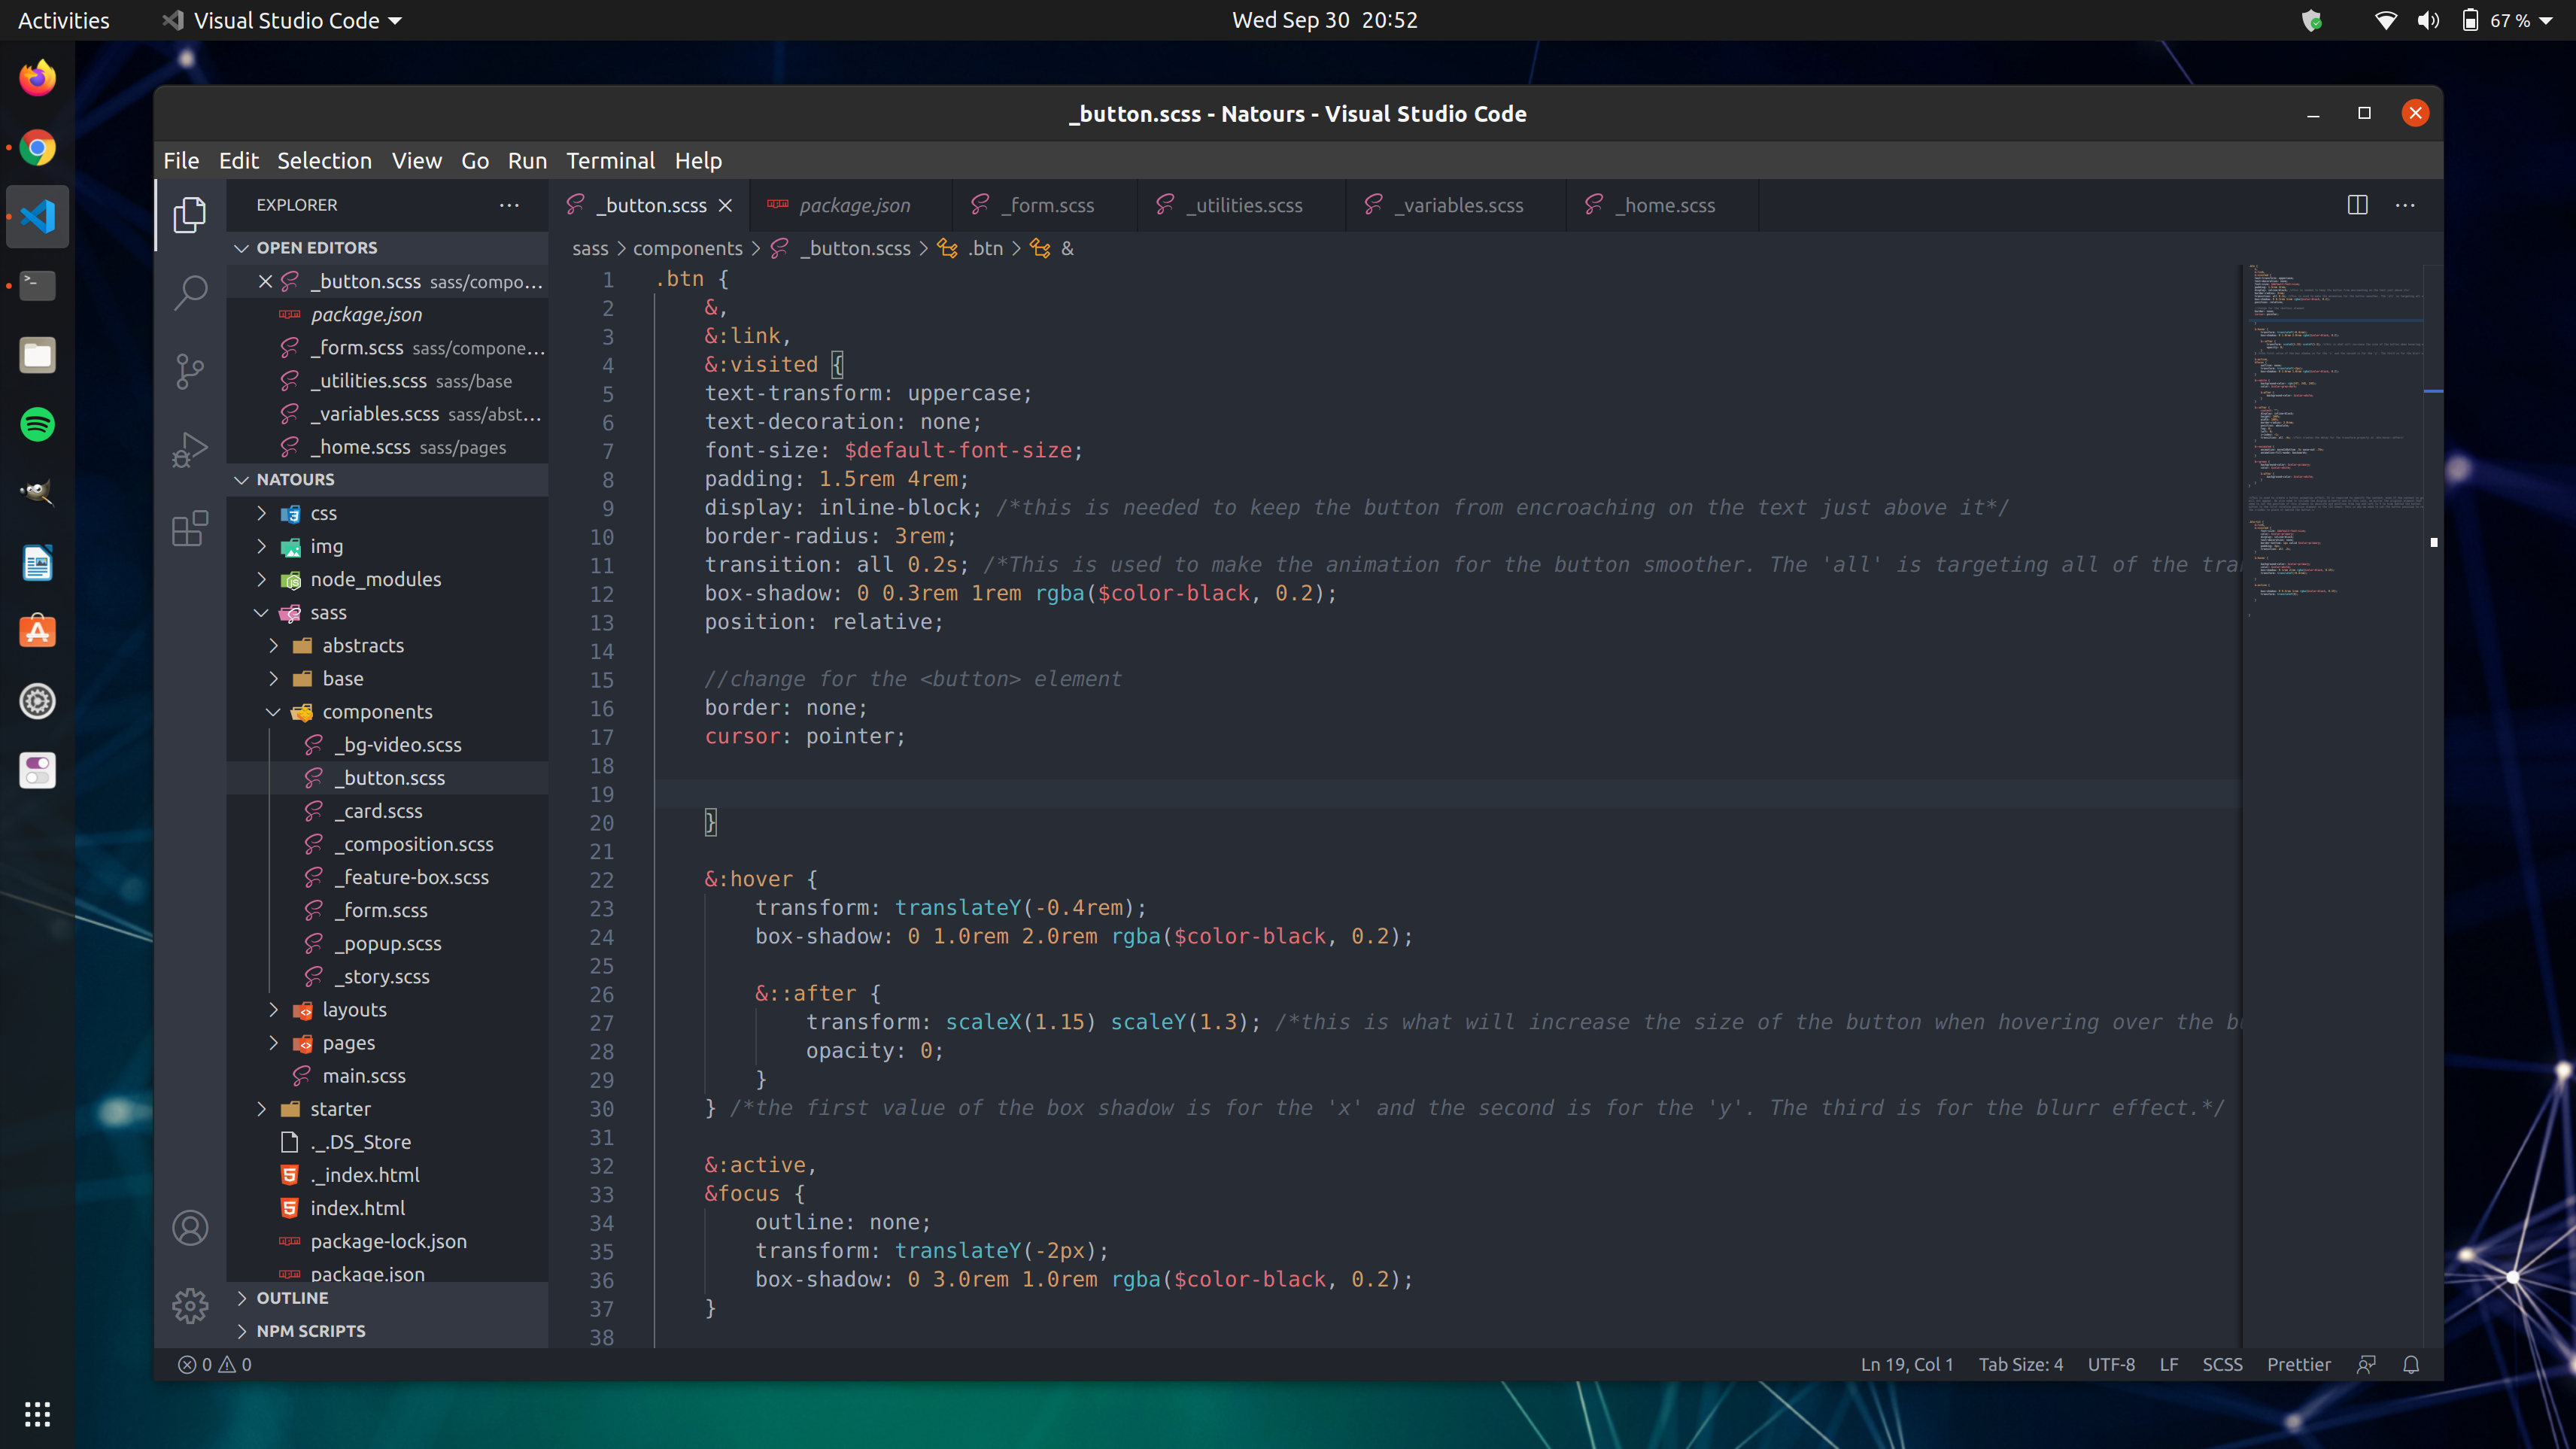Viewport: 2576px width, 1449px height.
Task: Open LibreOffice Writer from the dock
Action: point(37,563)
